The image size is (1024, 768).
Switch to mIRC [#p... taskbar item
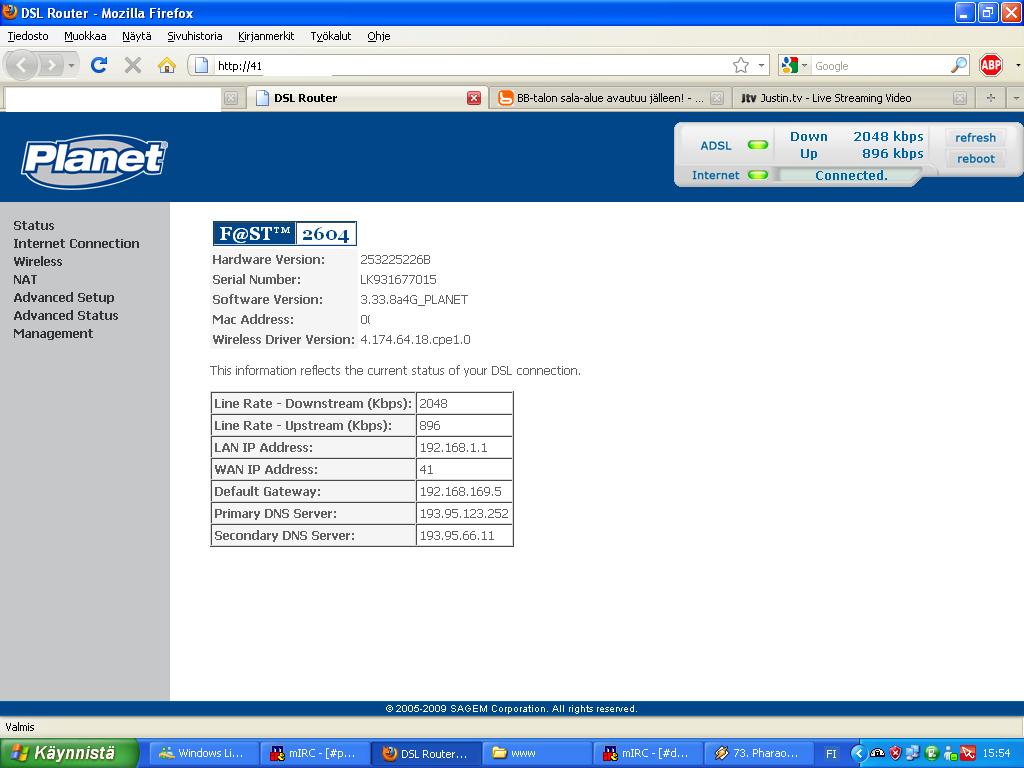pyautogui.click(x=315, y=754)
